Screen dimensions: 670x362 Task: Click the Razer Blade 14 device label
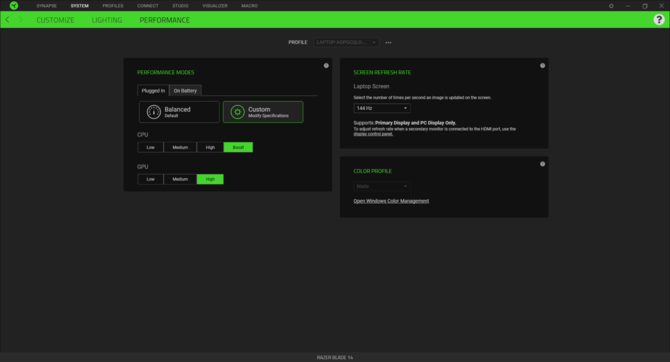pos(335,357)
